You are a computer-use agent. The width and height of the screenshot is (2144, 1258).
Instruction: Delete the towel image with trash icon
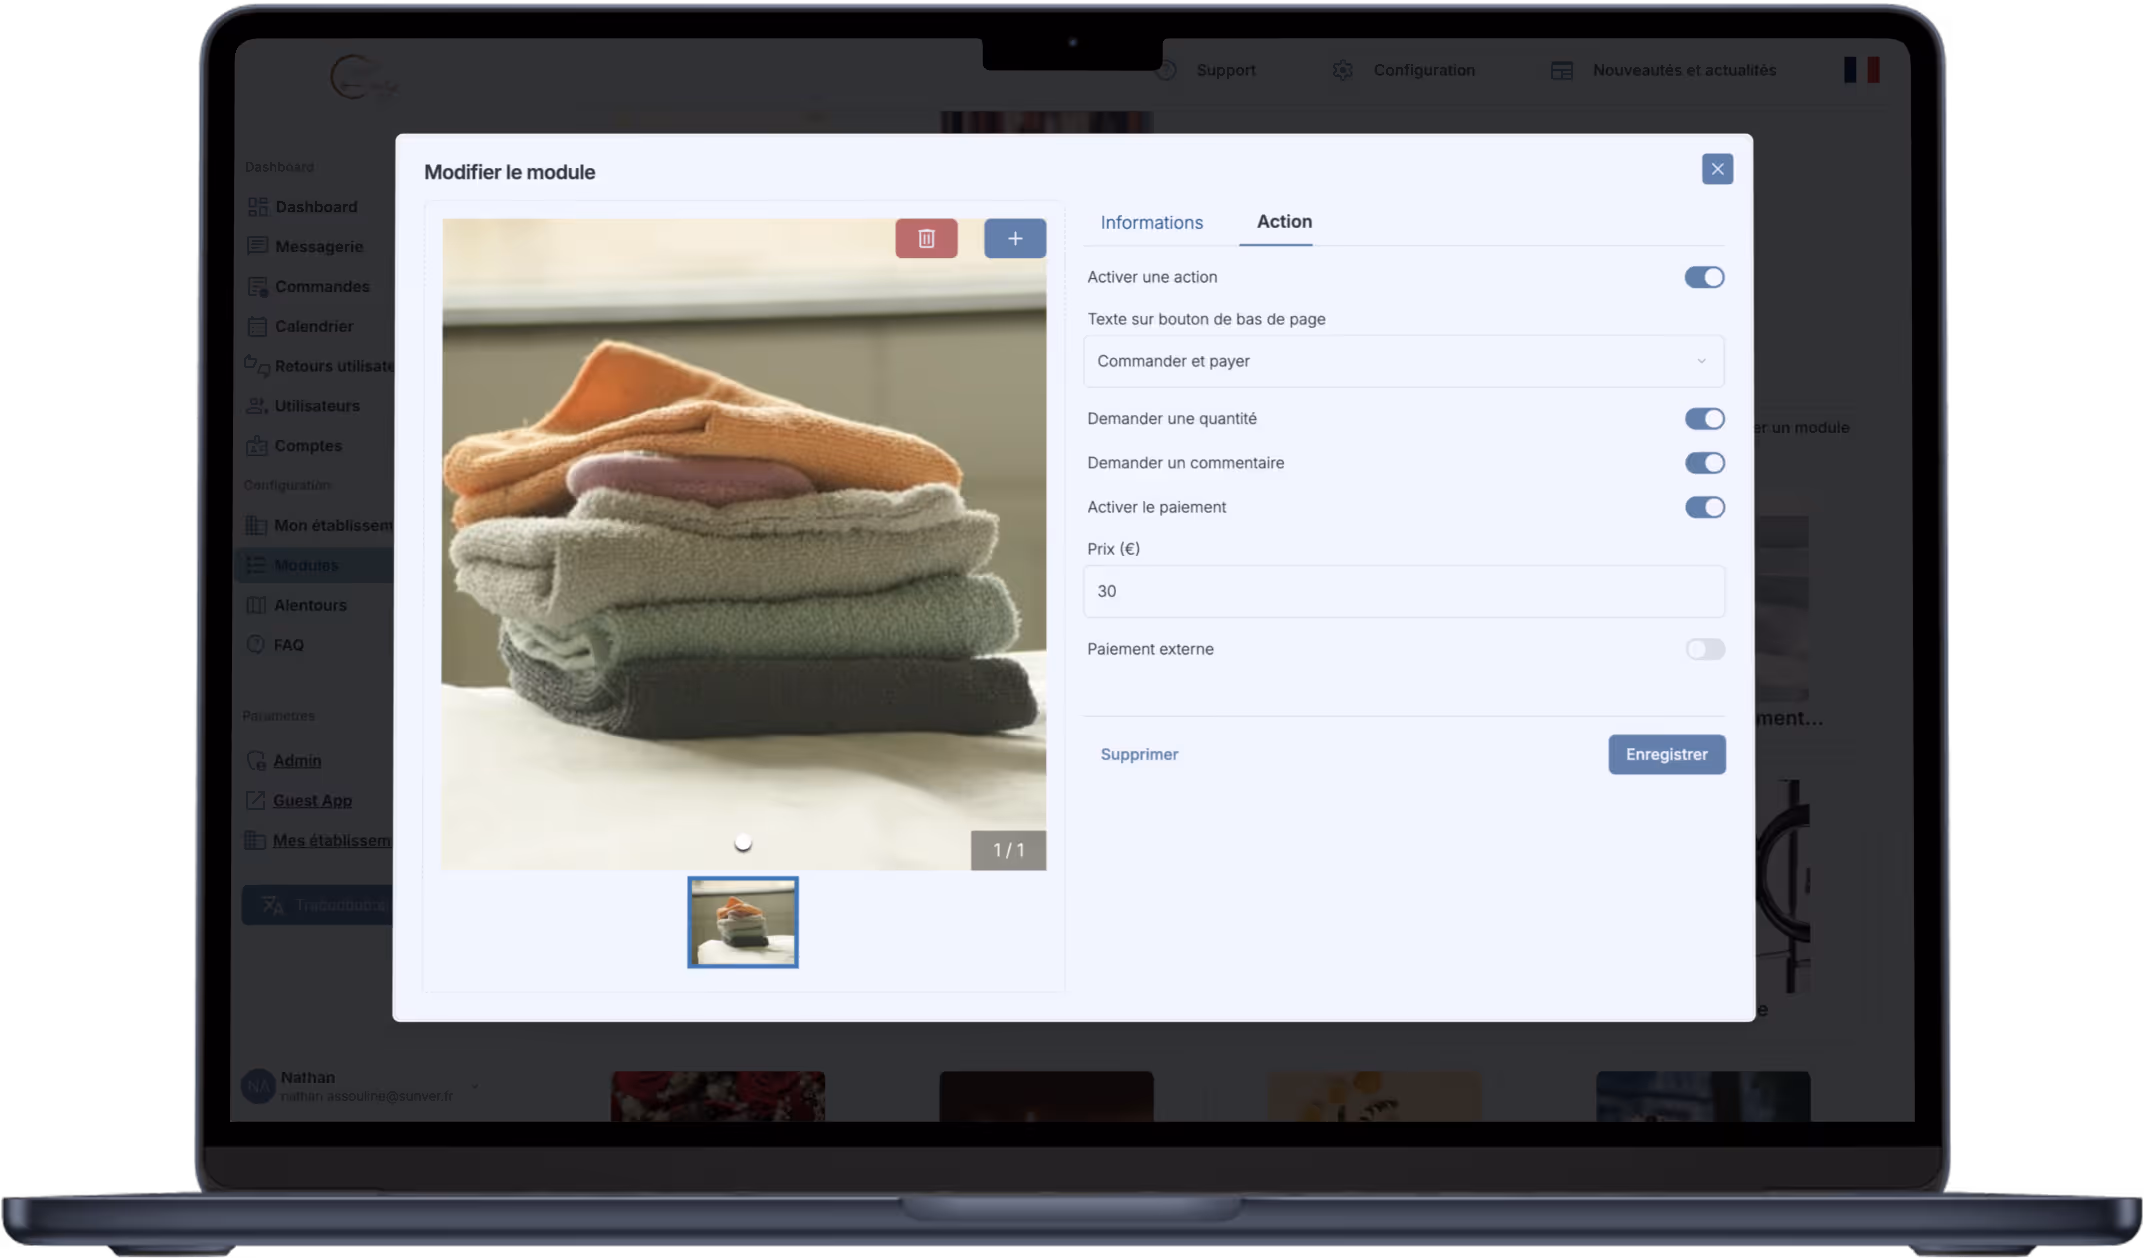[x=926, y=238]
